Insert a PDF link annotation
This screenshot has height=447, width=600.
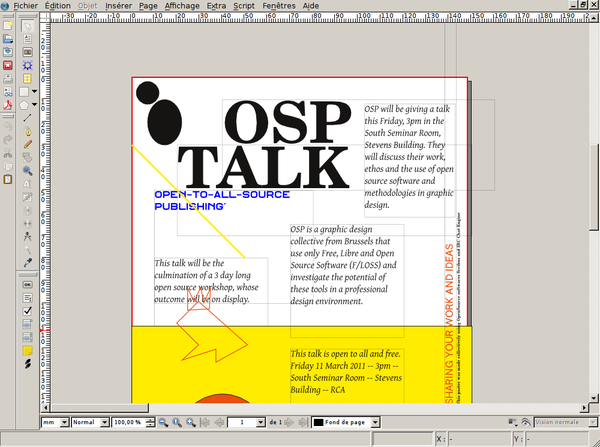click(27, 364)
